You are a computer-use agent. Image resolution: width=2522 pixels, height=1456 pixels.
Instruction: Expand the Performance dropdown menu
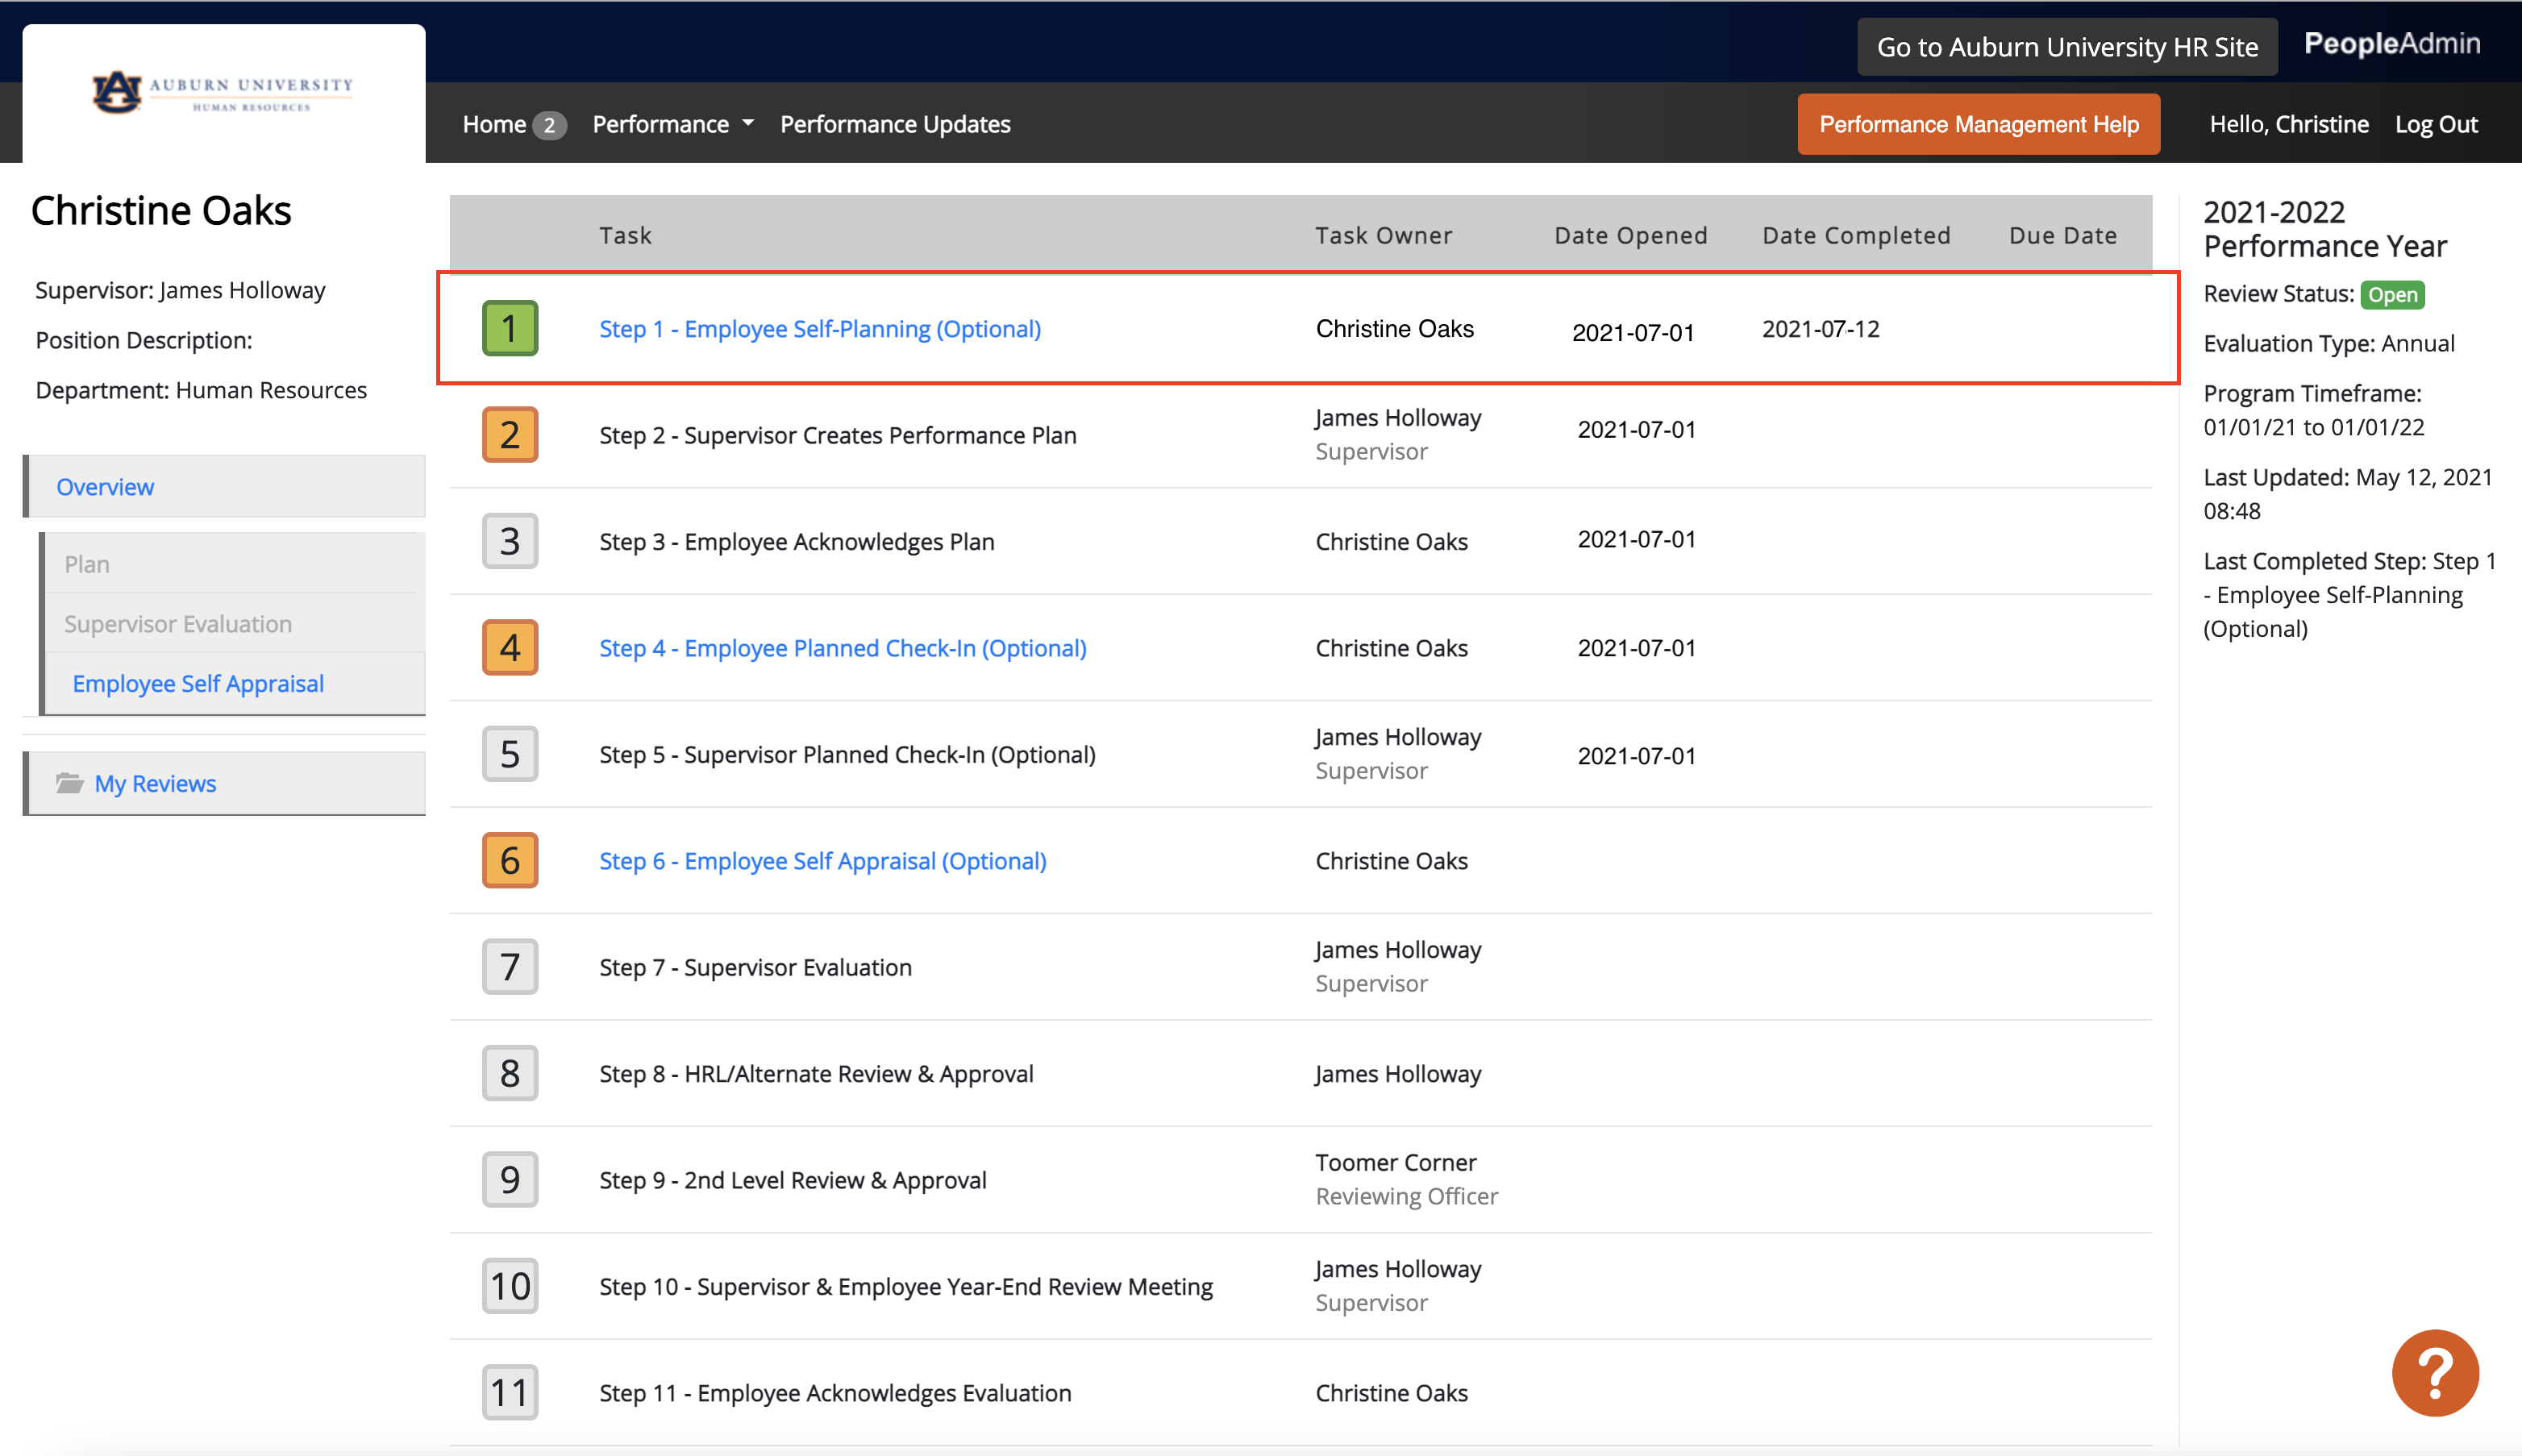point(673,124)
